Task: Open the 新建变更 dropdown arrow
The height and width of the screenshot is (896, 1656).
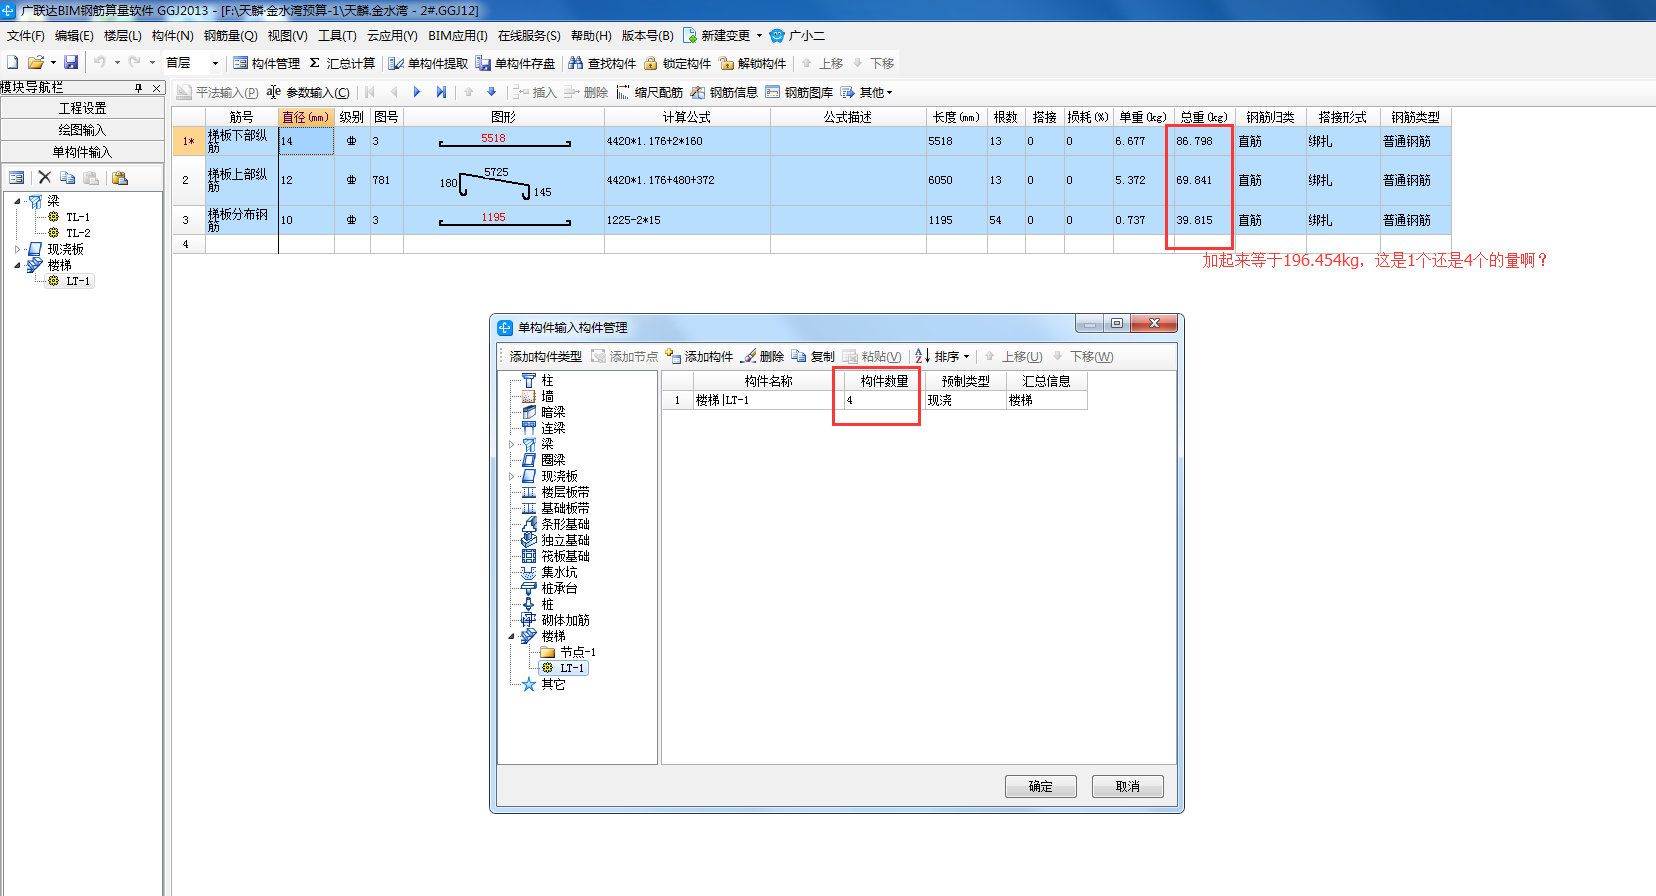Action: click(759, 35)
